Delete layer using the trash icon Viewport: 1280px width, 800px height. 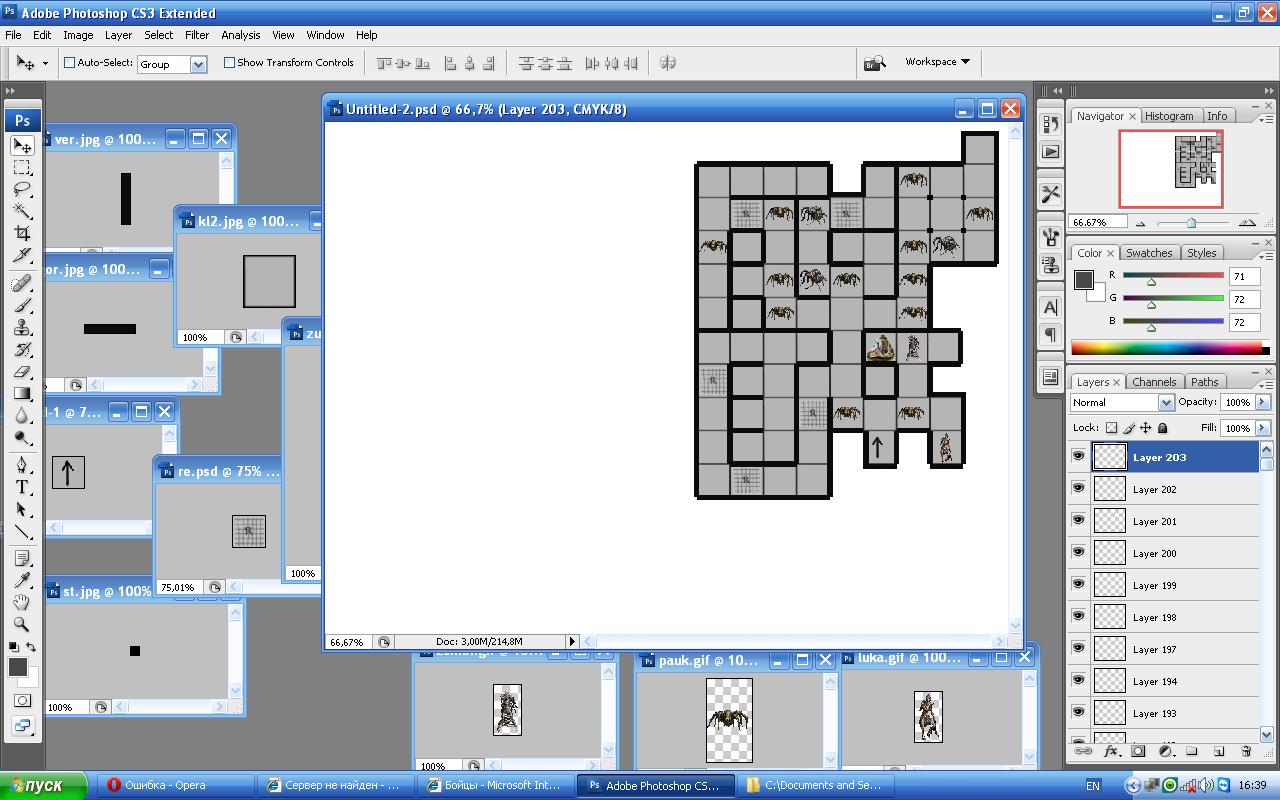click(x=1245, y=751)
